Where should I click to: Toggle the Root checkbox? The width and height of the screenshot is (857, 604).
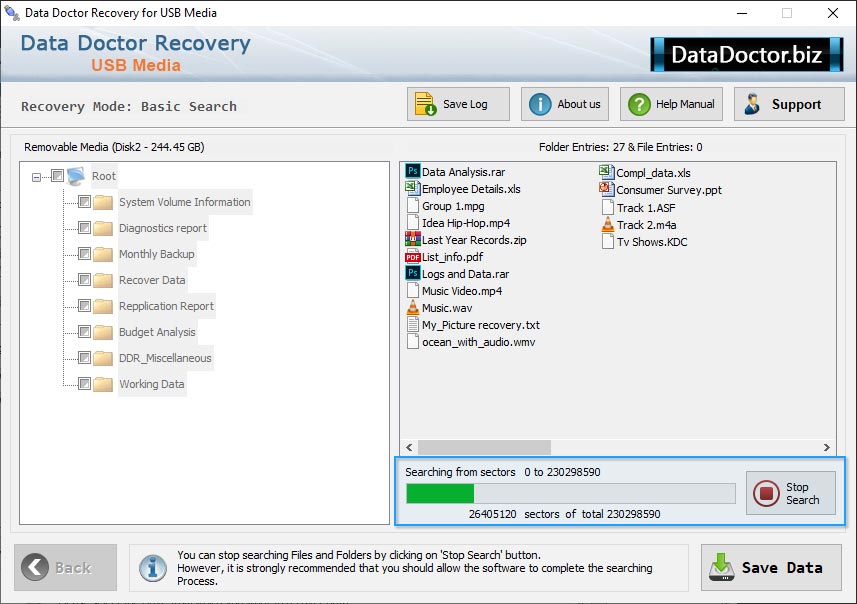click(x=57, y=175)
